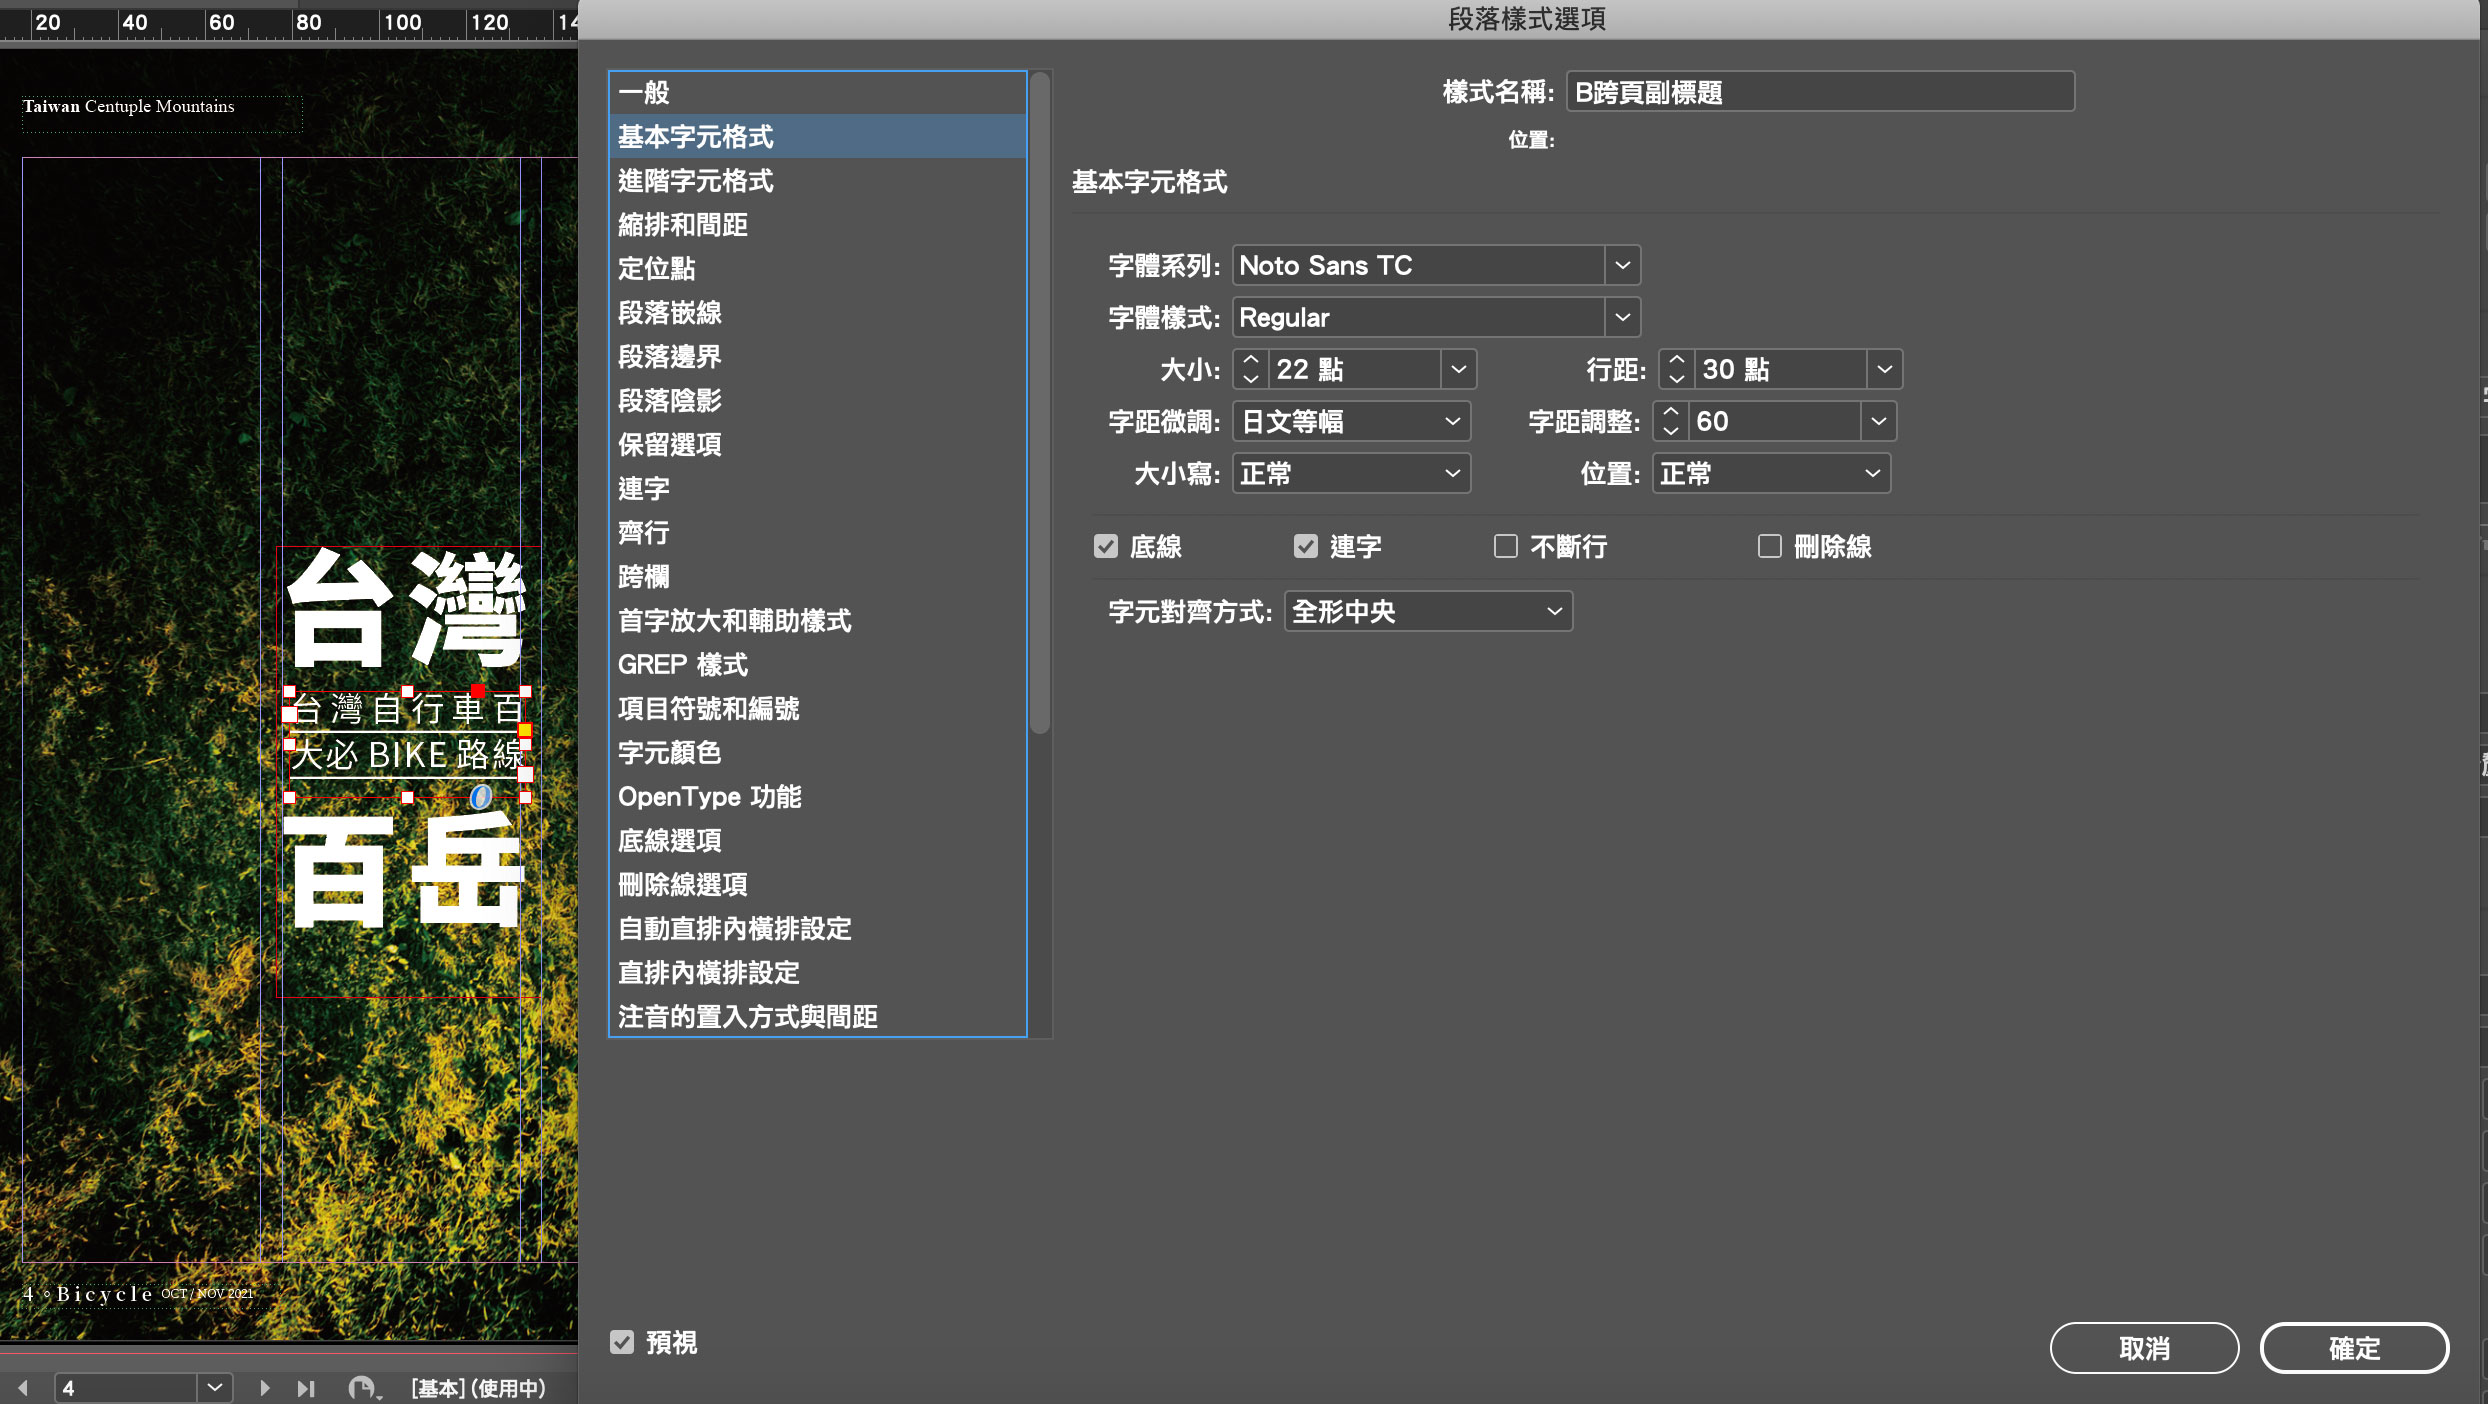Go to previous page arrow in status bar

click(23, 1388)
